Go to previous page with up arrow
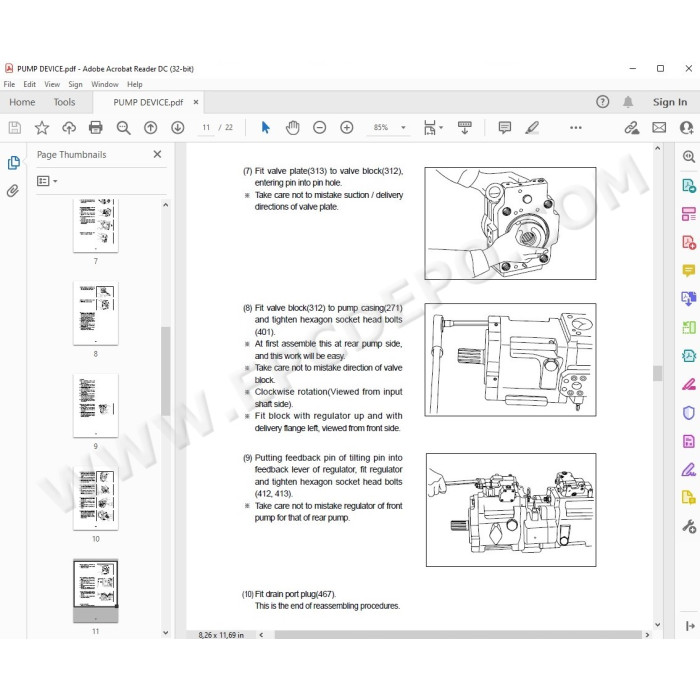This screenshot has height=700, width=700. pos(150,128)
